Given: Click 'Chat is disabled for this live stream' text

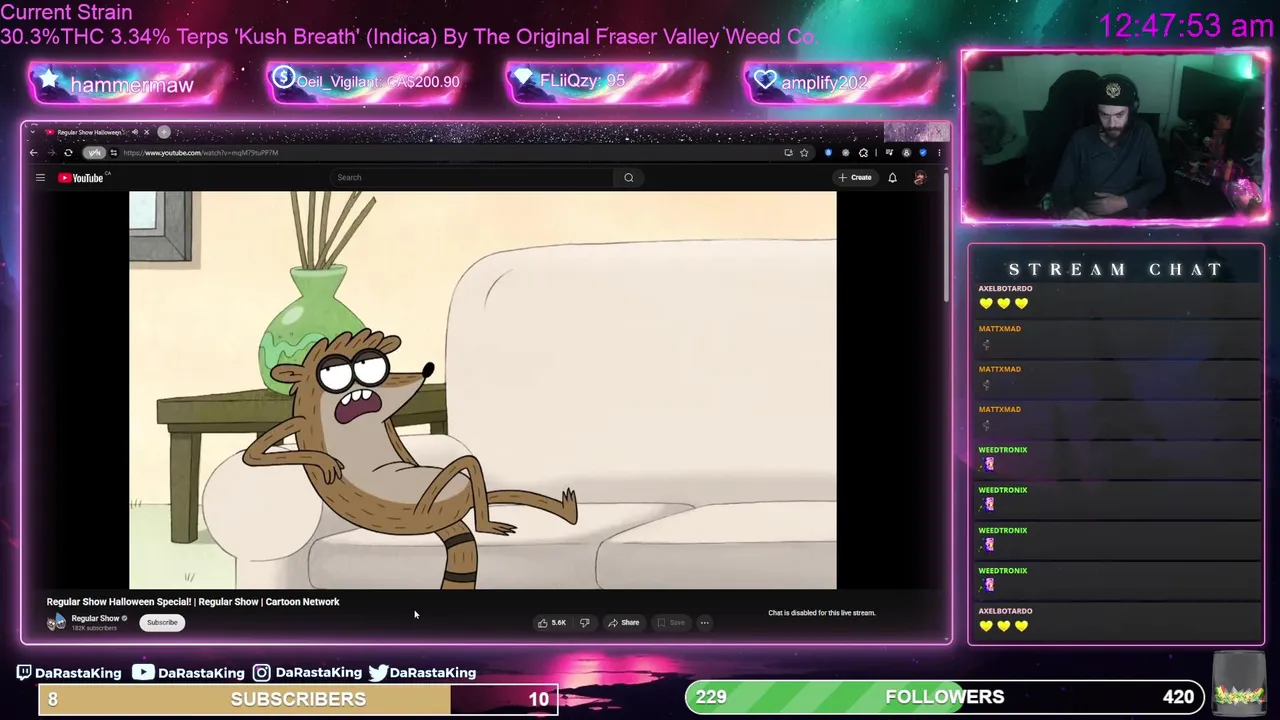Looking at the screenshot, I should 821,613.
